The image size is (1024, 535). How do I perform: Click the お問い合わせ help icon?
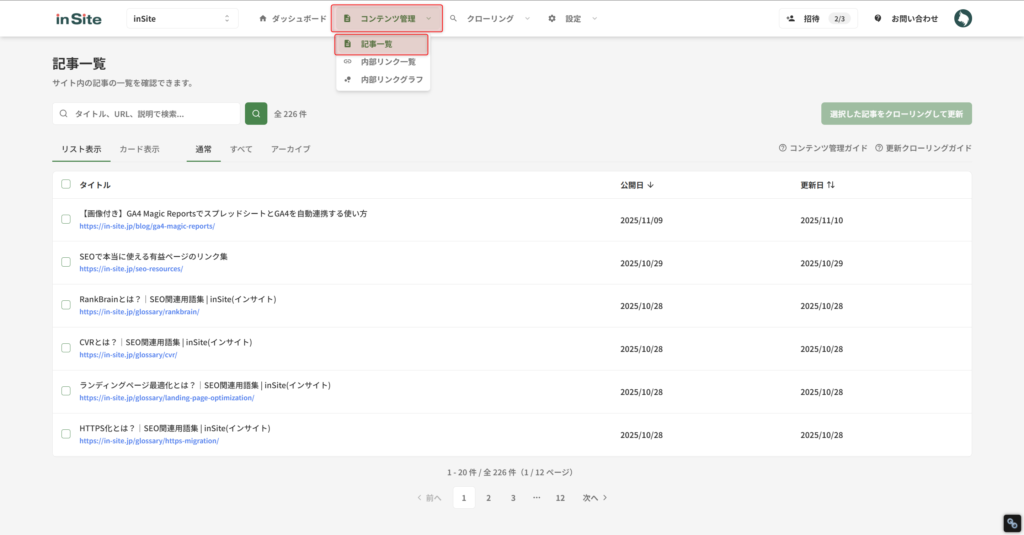878,18
